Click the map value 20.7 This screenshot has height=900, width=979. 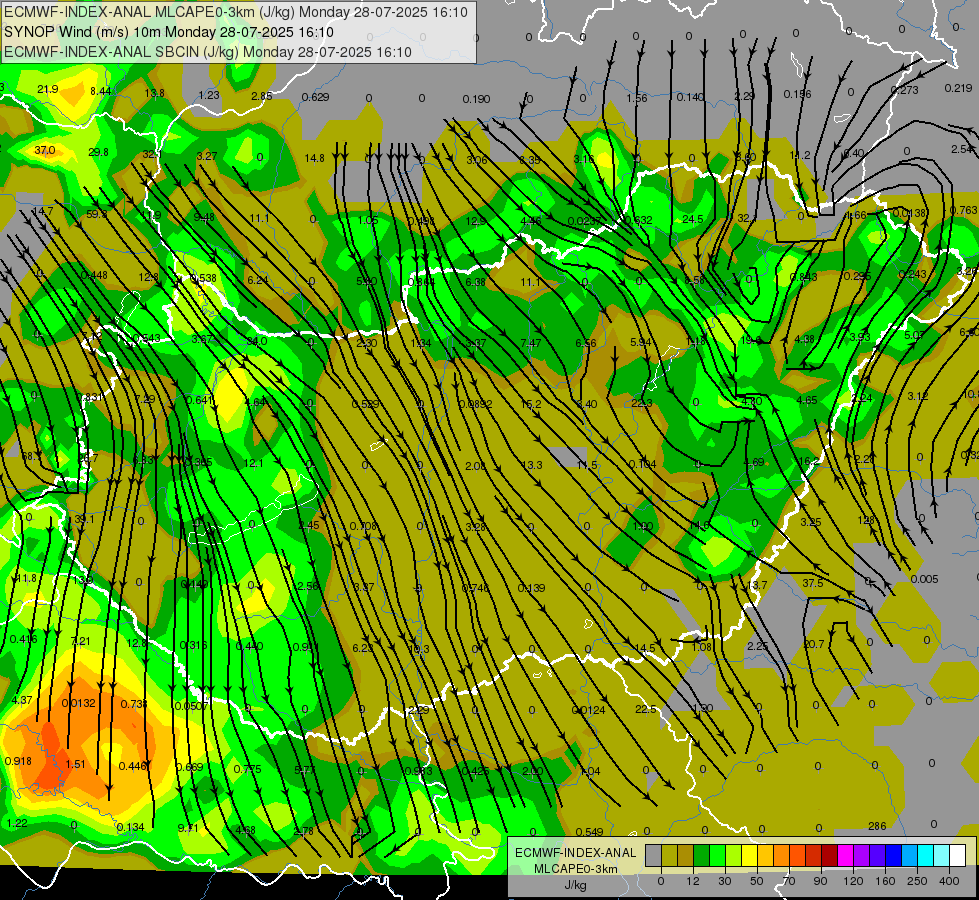(814, 644)
